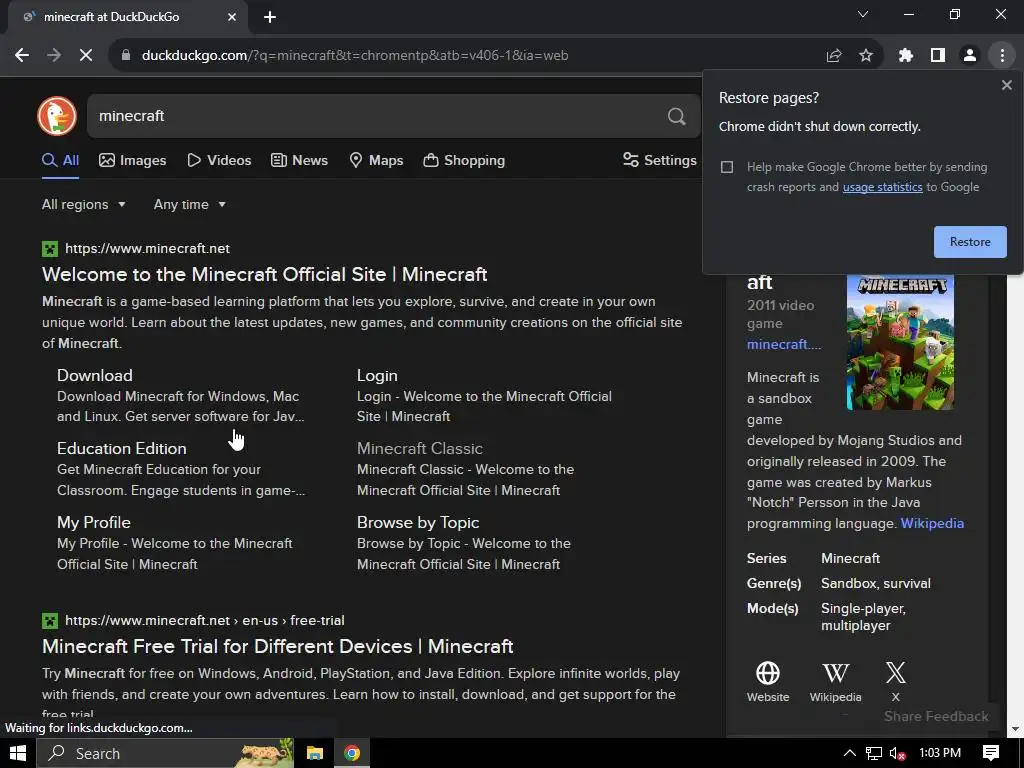
Task: Click the DuckDuckGo duck logo
Action: coord(57,116)
